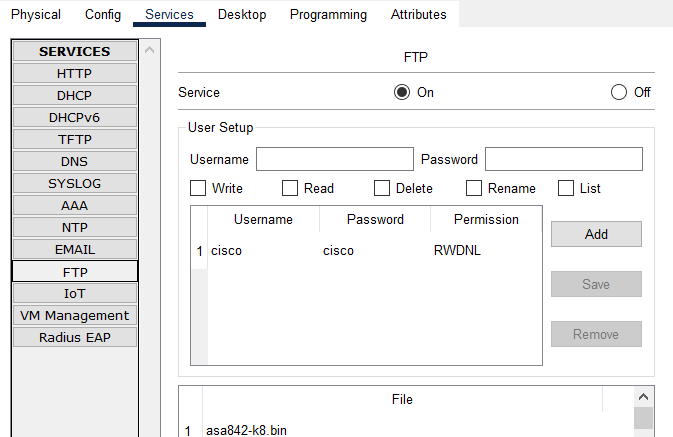The width and height of the screenshot is (673, 437).
Task: Enable the Rename permission checkbox
Action: [x=474, y=188]
